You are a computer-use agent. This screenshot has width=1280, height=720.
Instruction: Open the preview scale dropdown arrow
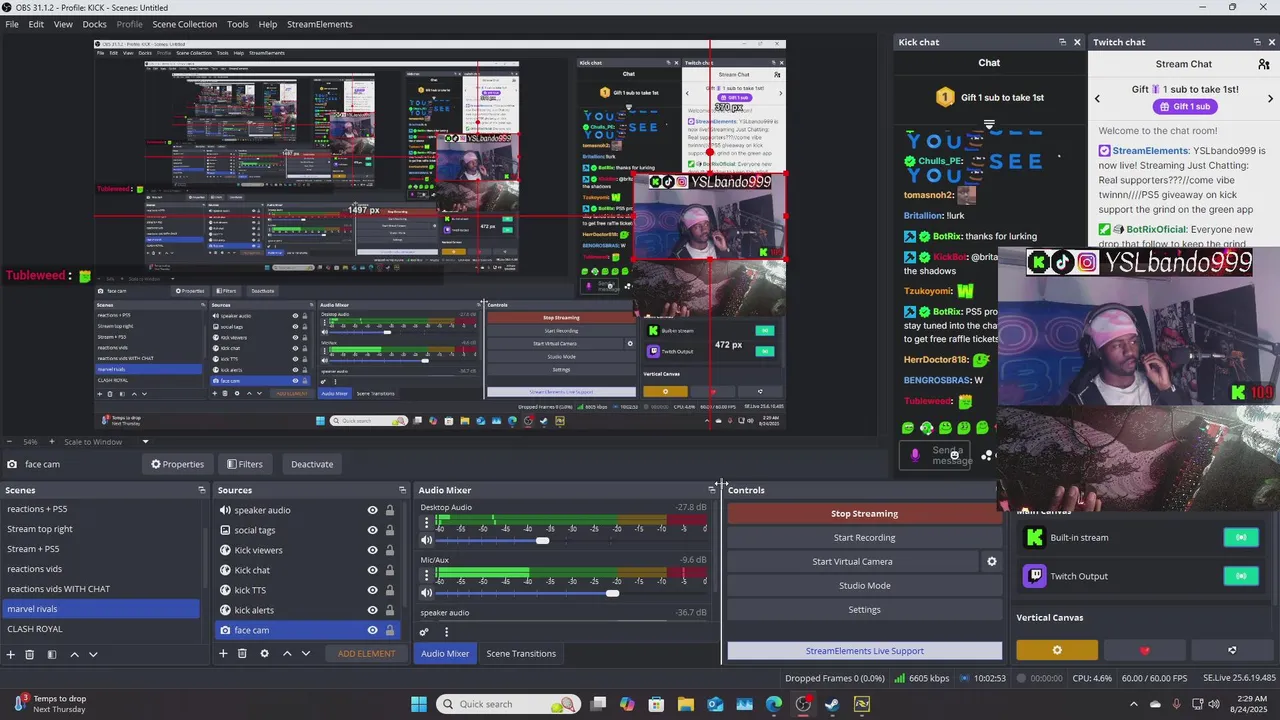point(145,442)
